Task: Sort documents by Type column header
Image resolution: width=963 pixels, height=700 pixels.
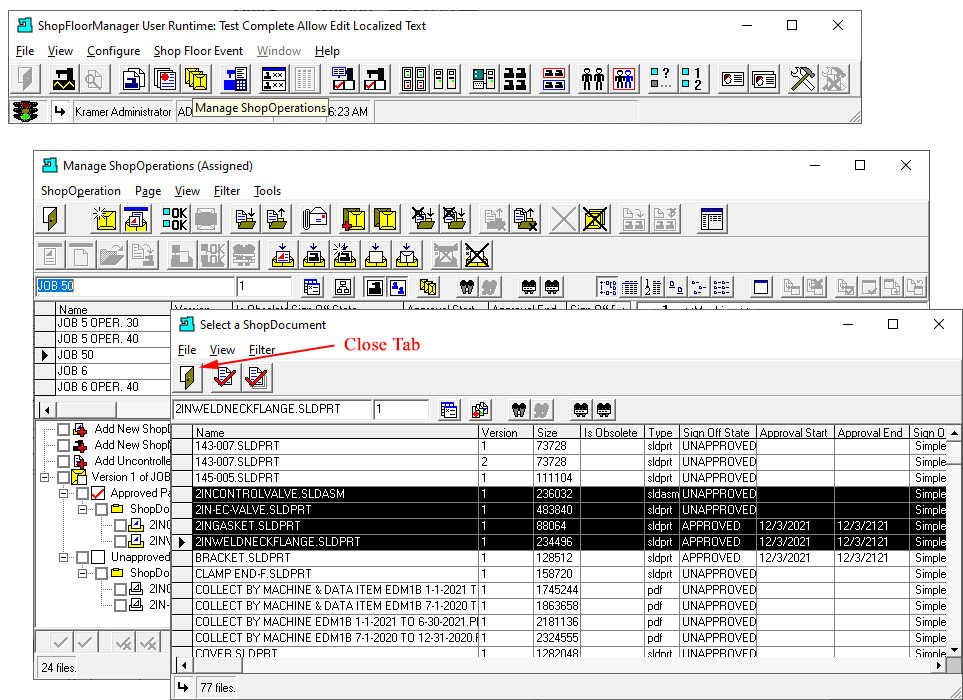Action: coord(661,432)
